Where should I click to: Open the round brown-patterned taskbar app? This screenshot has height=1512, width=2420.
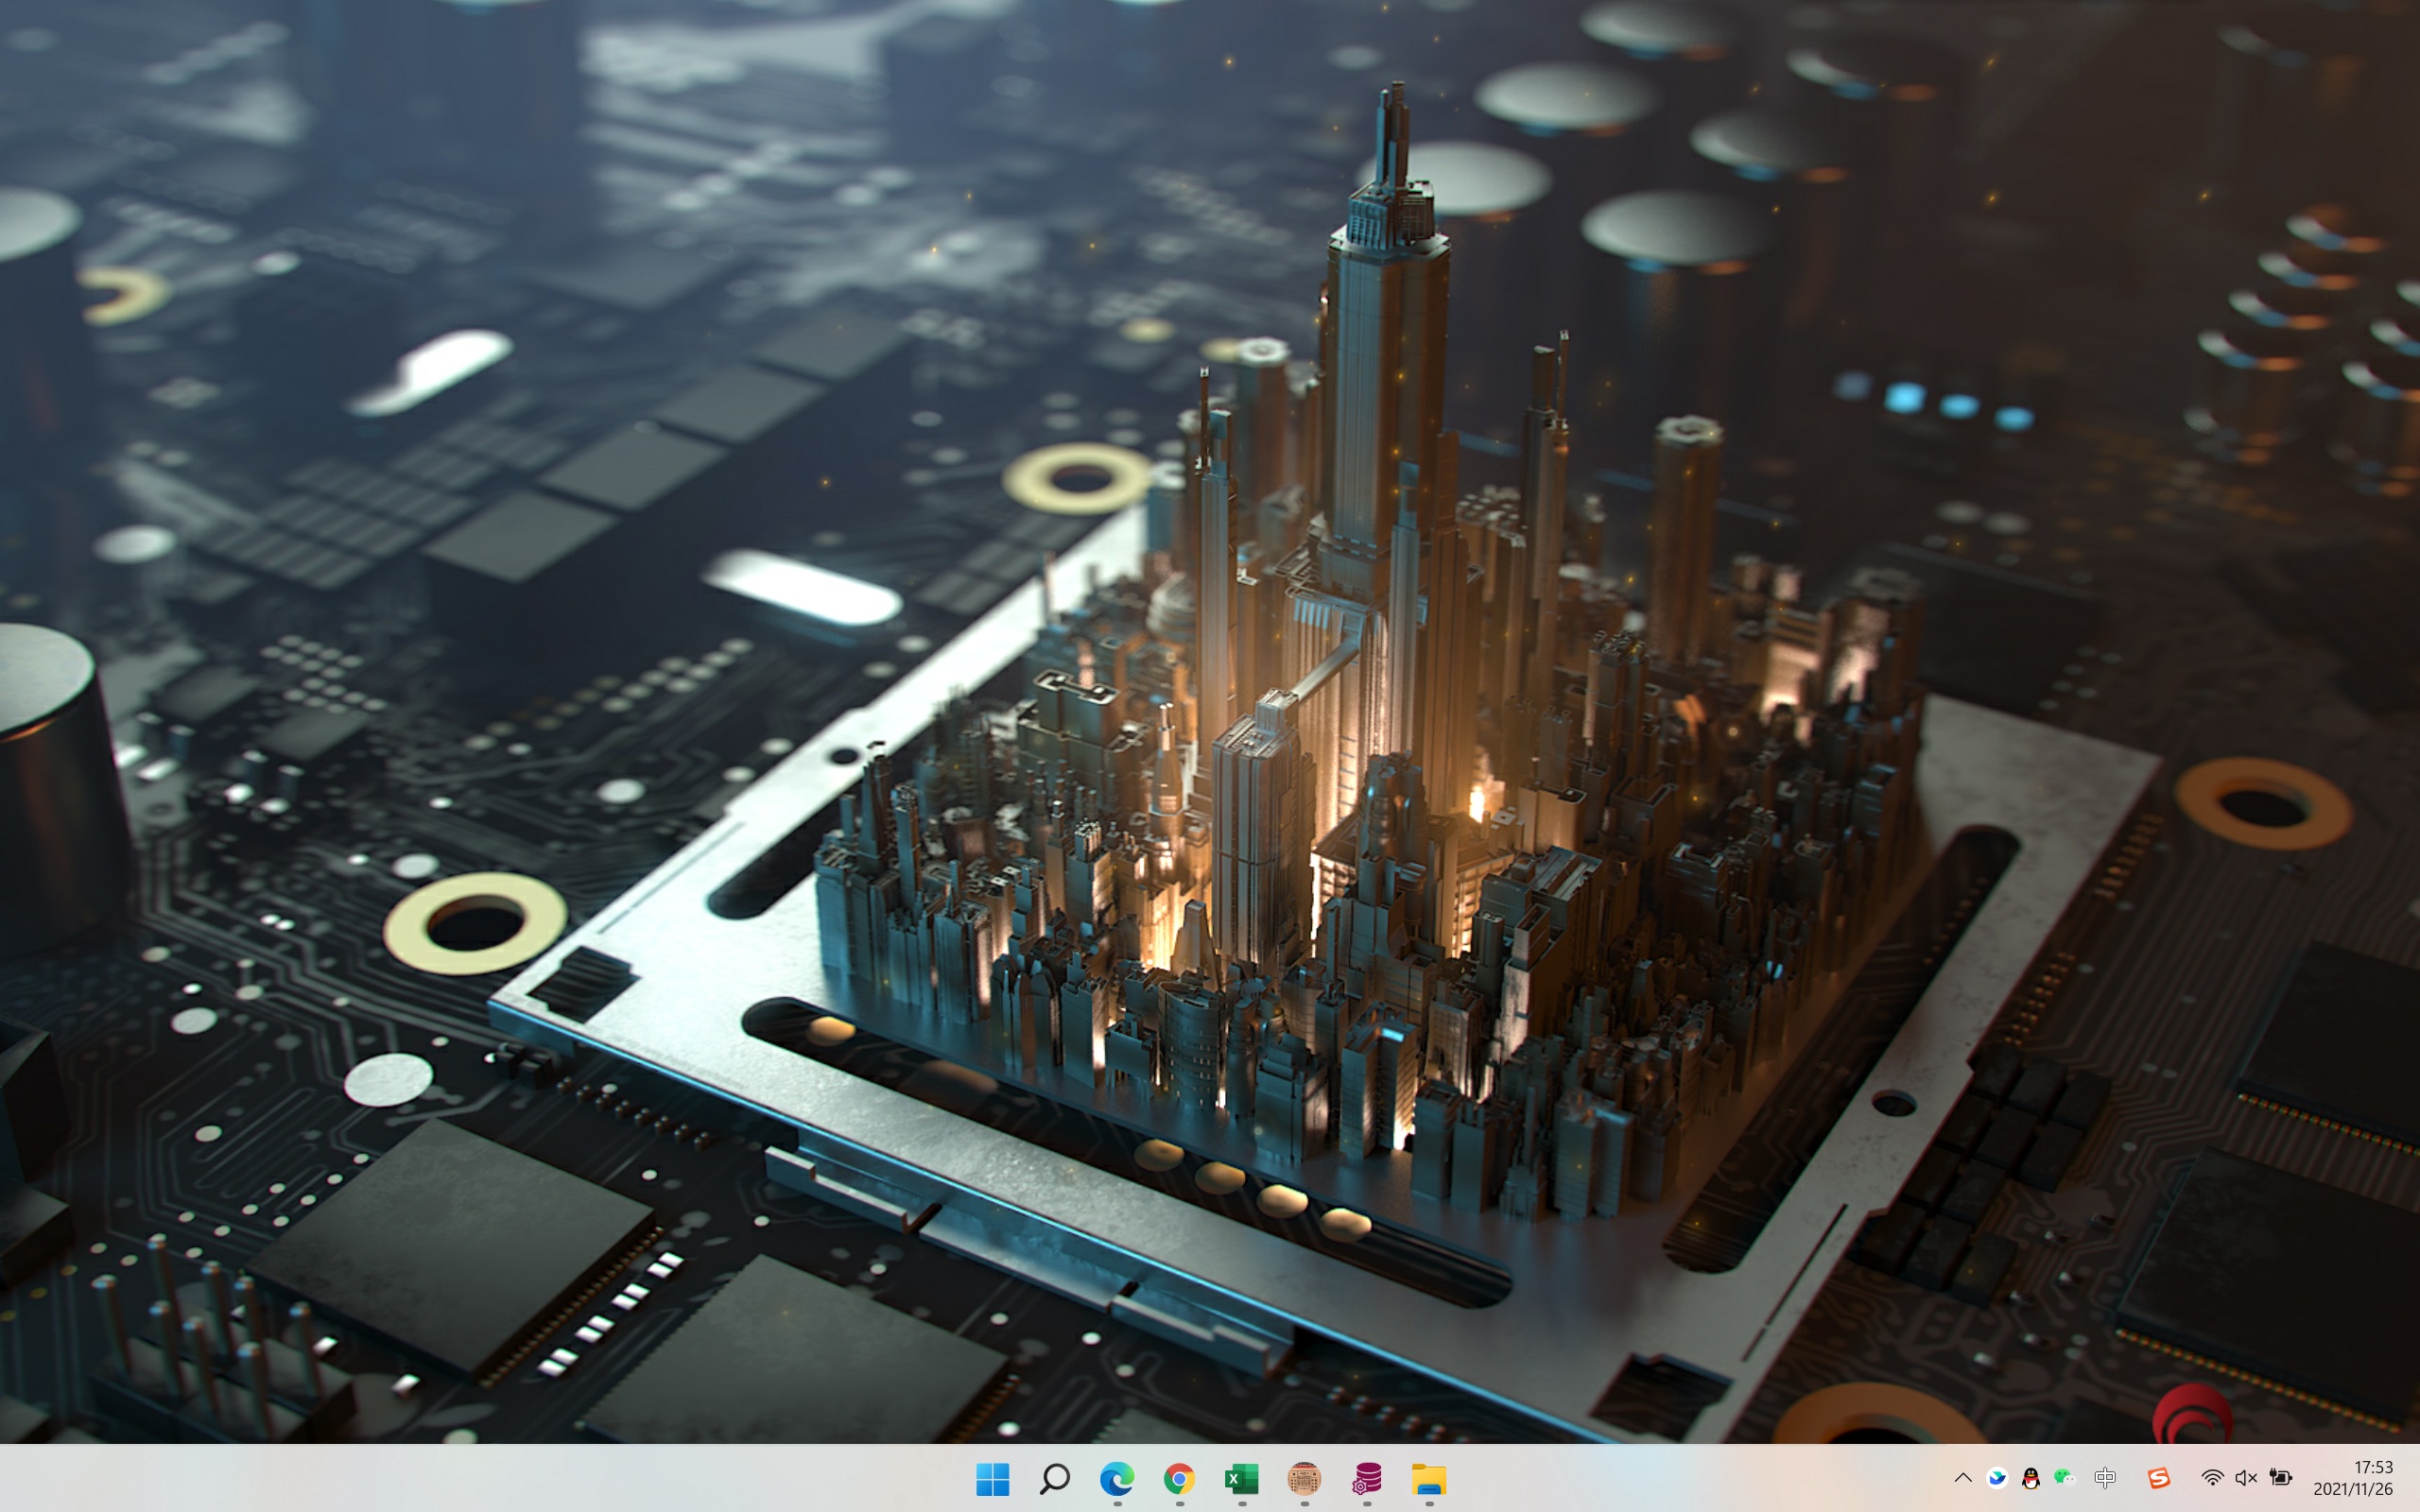1304,1478
